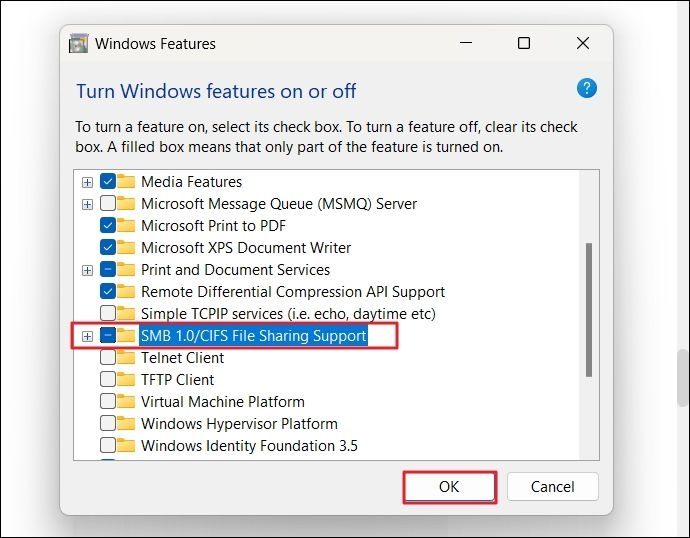Select Remote Differential Compression API Support item
This screenshot has height=538, width=690.
(292, 292)
